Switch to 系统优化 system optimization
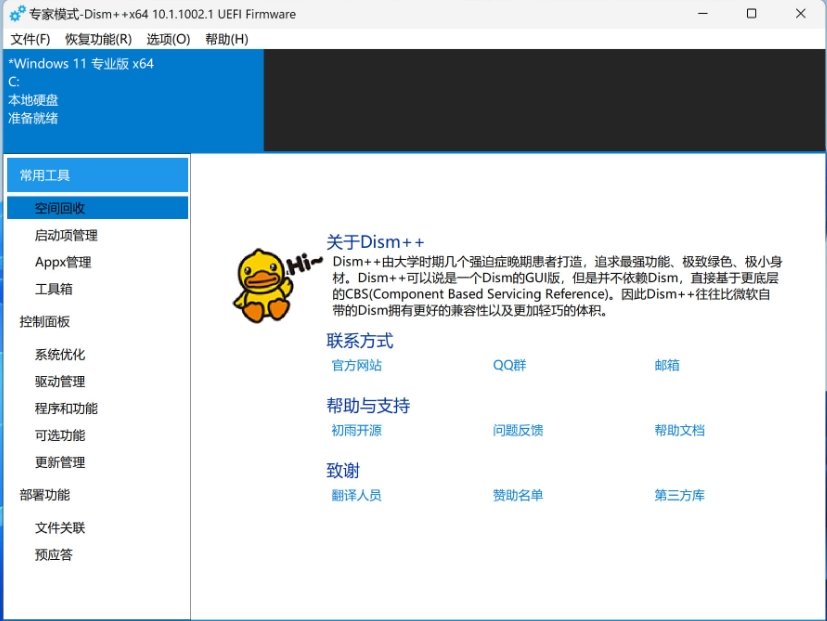 tap(58, 353)
